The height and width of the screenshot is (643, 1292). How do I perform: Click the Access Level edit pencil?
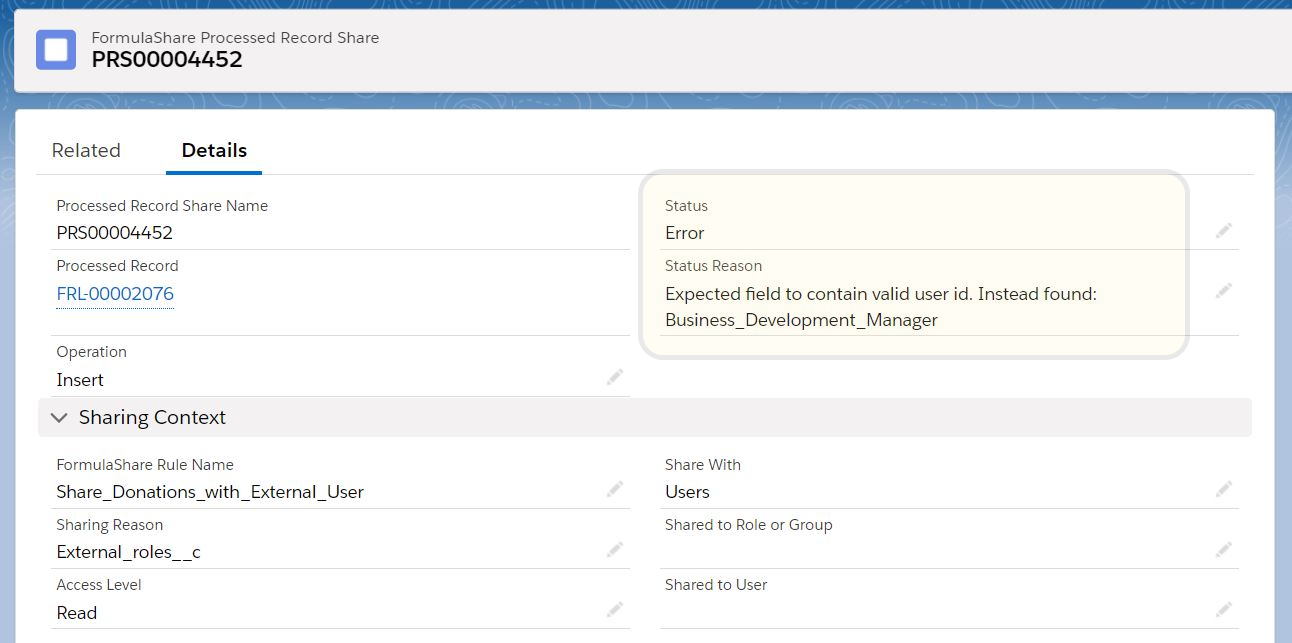pos(615,609)
